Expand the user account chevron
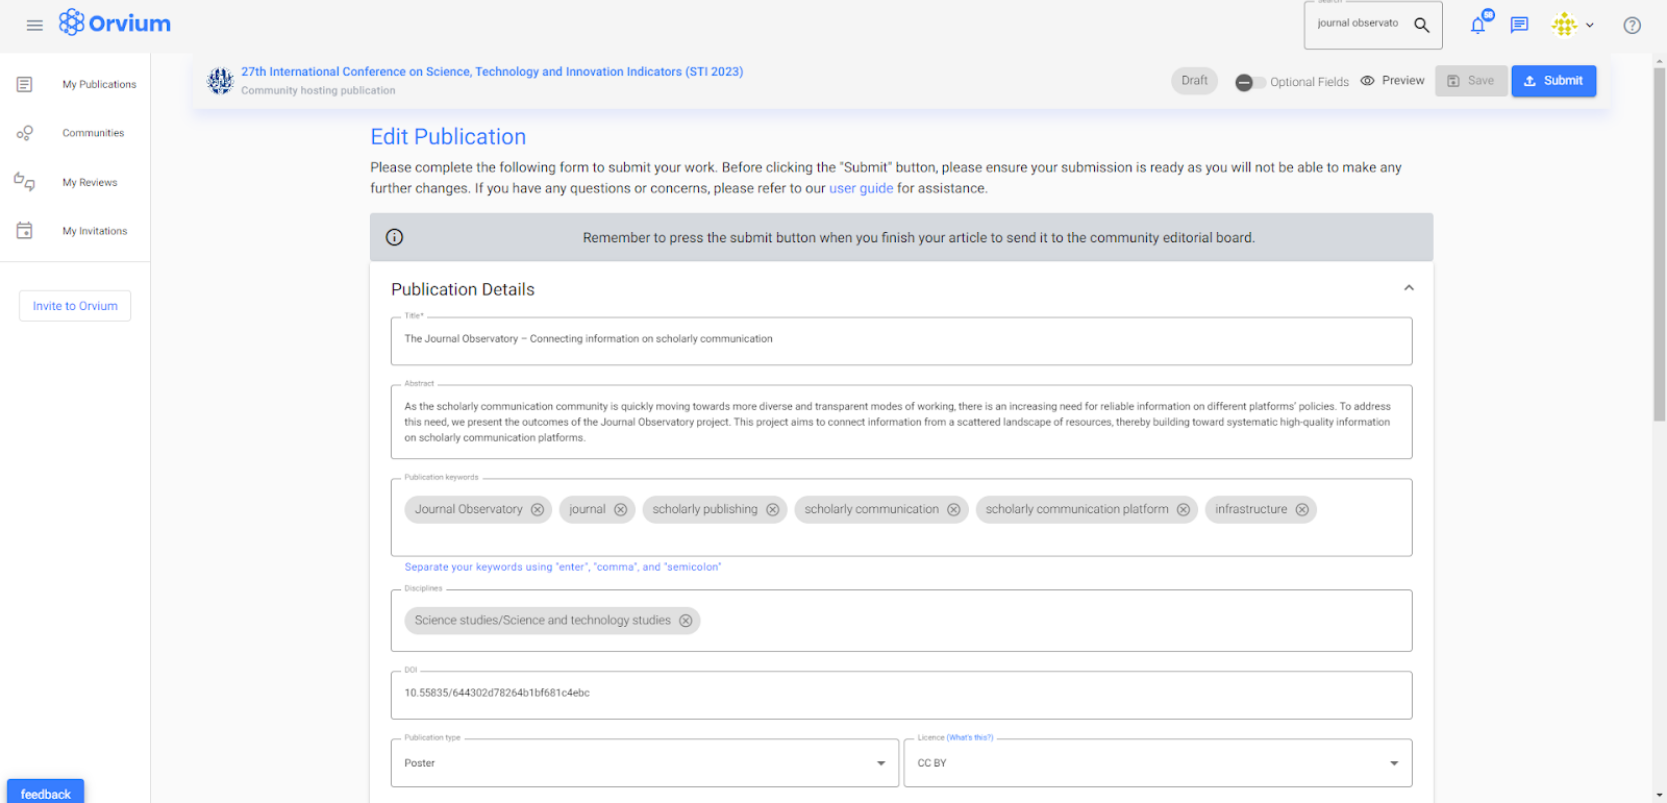Viewport: 1667px width, 803px height. [1590, 26]
